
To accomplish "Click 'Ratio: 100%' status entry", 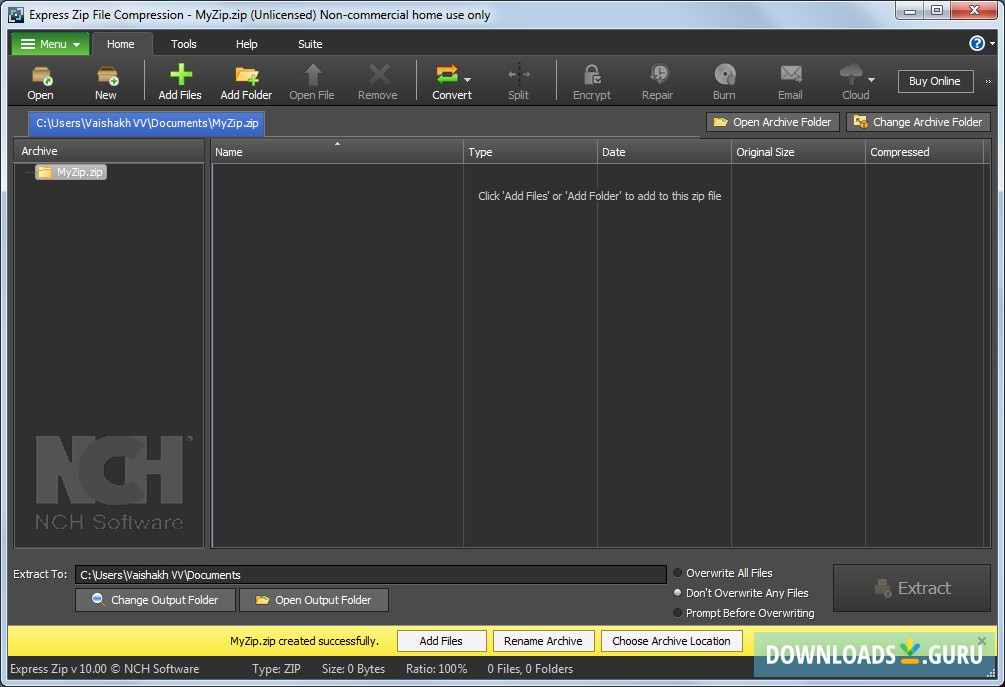I will click(x=436, y=668).
